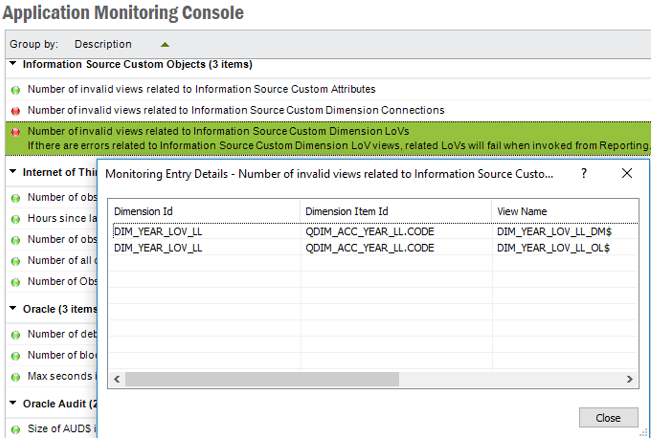Screen dimensions: 655x439
Task: Close the Monitoring Entry Details dialog with X
Action: point(627,173)
